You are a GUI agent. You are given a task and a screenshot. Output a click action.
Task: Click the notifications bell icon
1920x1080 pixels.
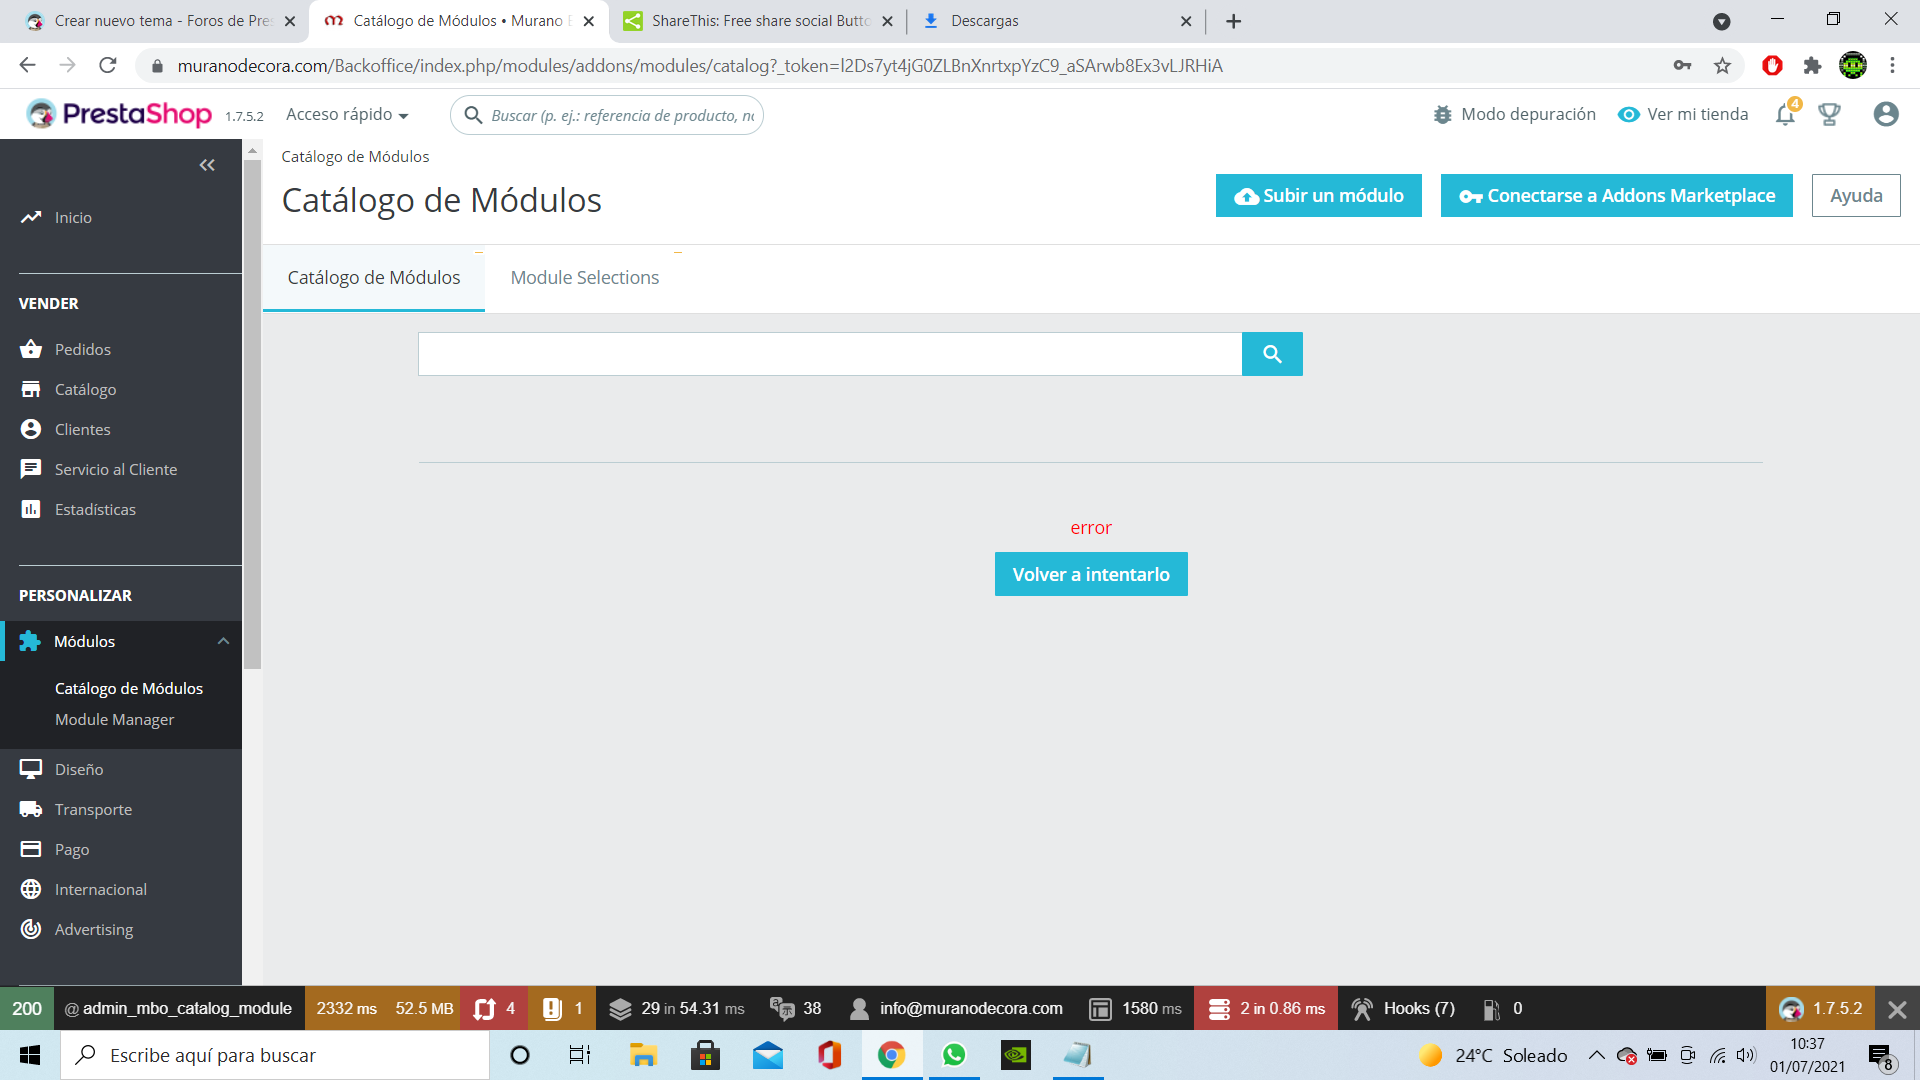(1785, 115)
